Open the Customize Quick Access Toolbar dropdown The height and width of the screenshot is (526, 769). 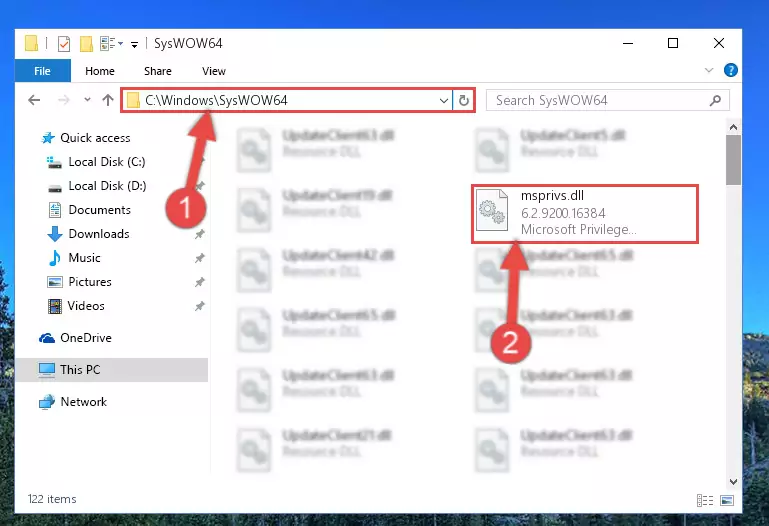(x=134, y=45)
